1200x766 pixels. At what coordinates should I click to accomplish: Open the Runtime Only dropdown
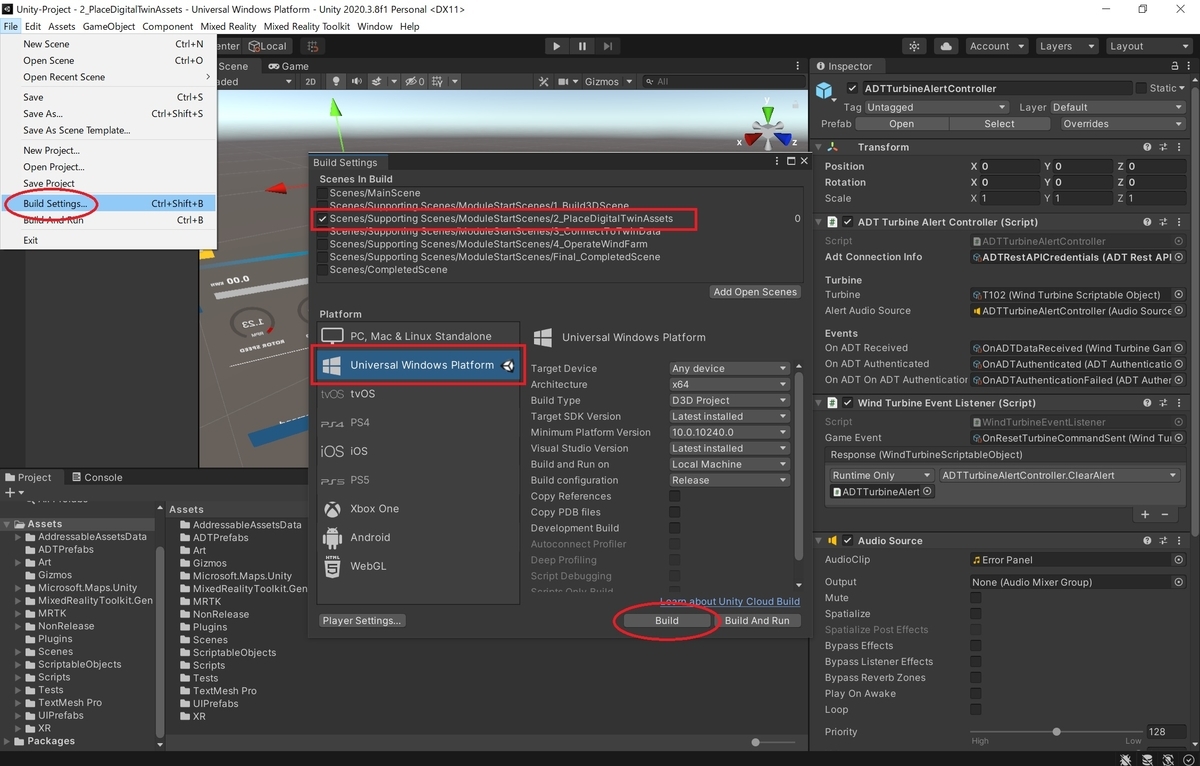[880, 476]
